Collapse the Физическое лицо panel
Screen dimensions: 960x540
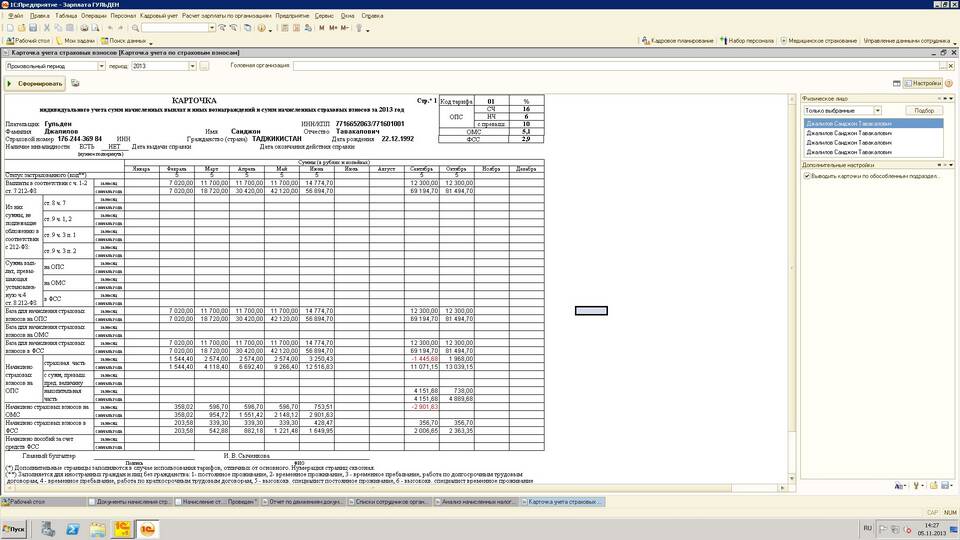coord(951,99)
